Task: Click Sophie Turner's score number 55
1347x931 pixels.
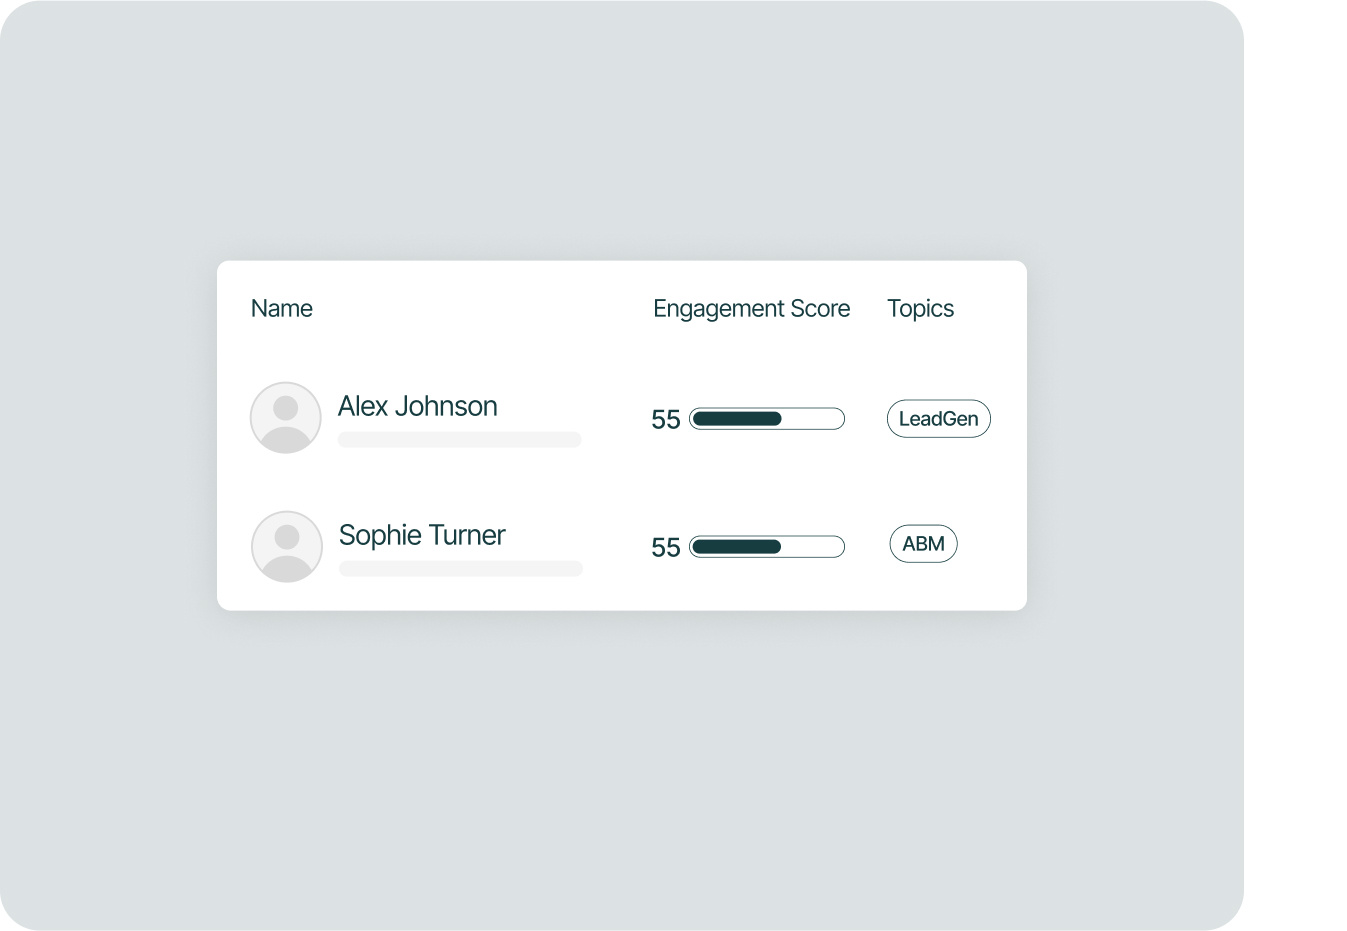Action: pyautogui.click(x=665, y=548)
